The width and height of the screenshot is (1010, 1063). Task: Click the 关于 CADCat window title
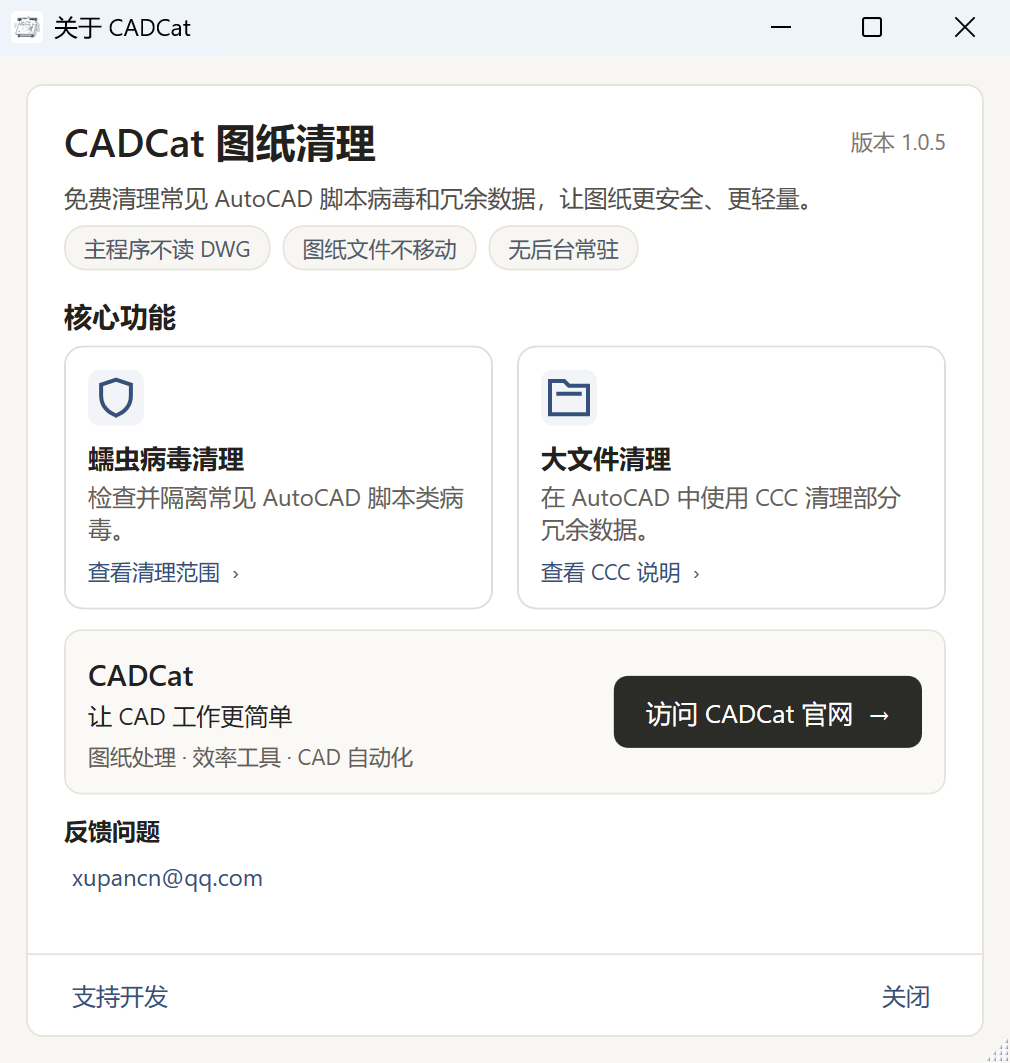[122, 28]
